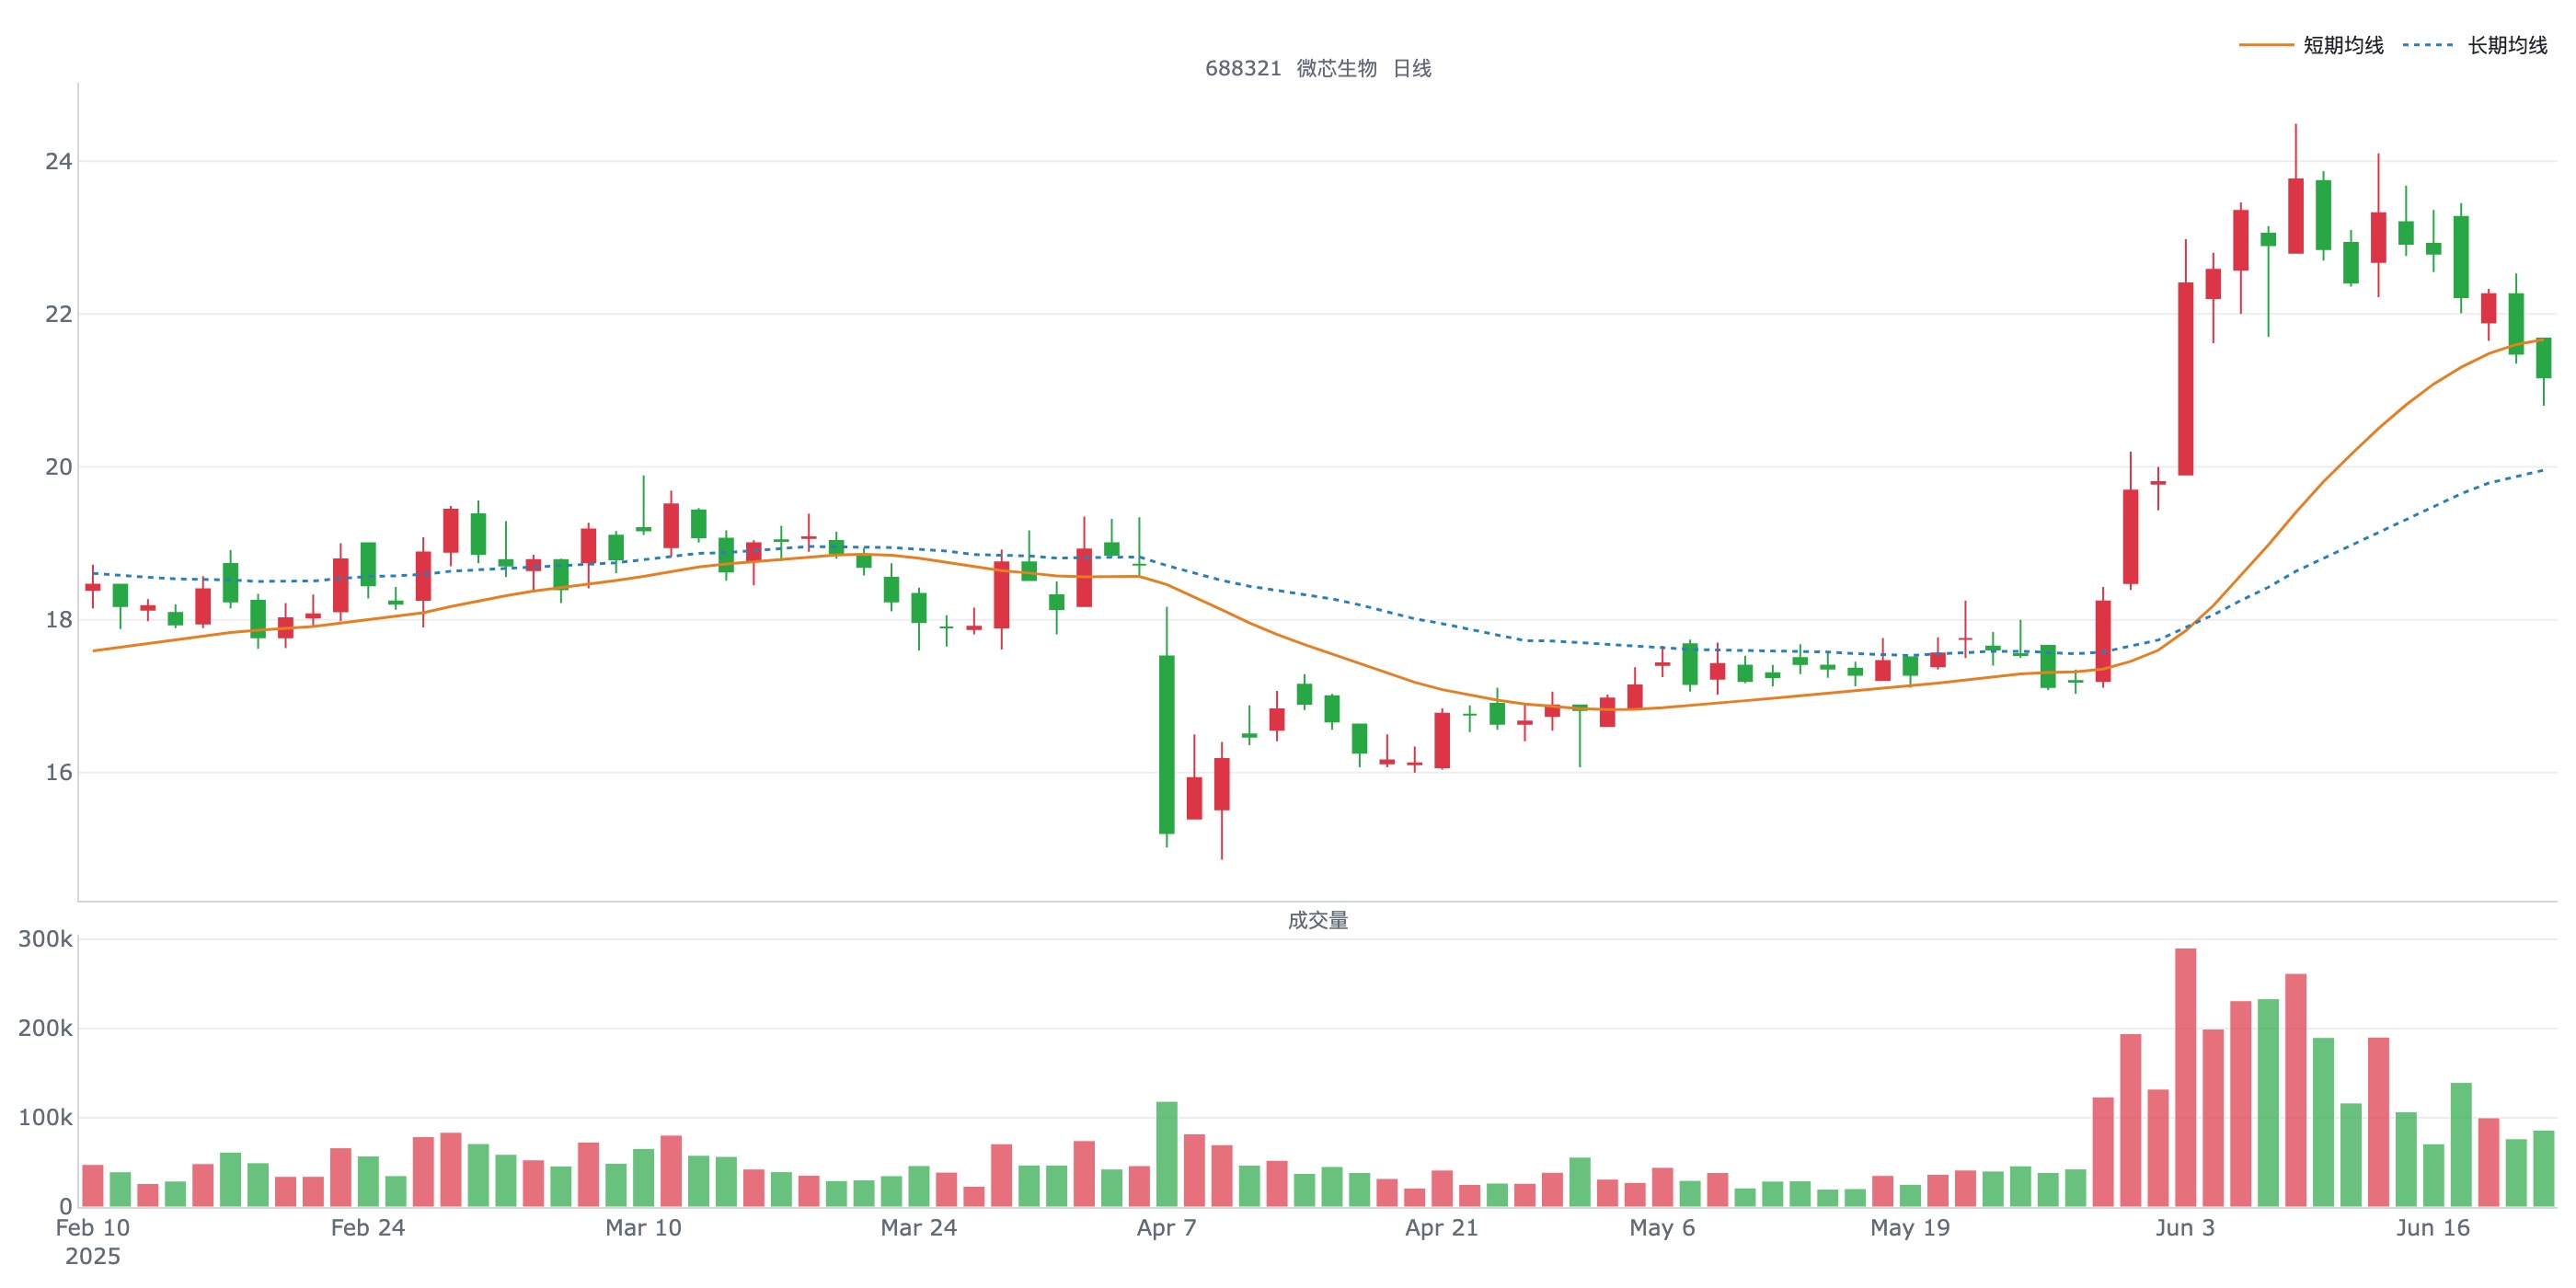Viewport: 2576px width, 1288px height.
Task: Click the dotted blue line swatch in legend
Action: [x=2429, y=45]
